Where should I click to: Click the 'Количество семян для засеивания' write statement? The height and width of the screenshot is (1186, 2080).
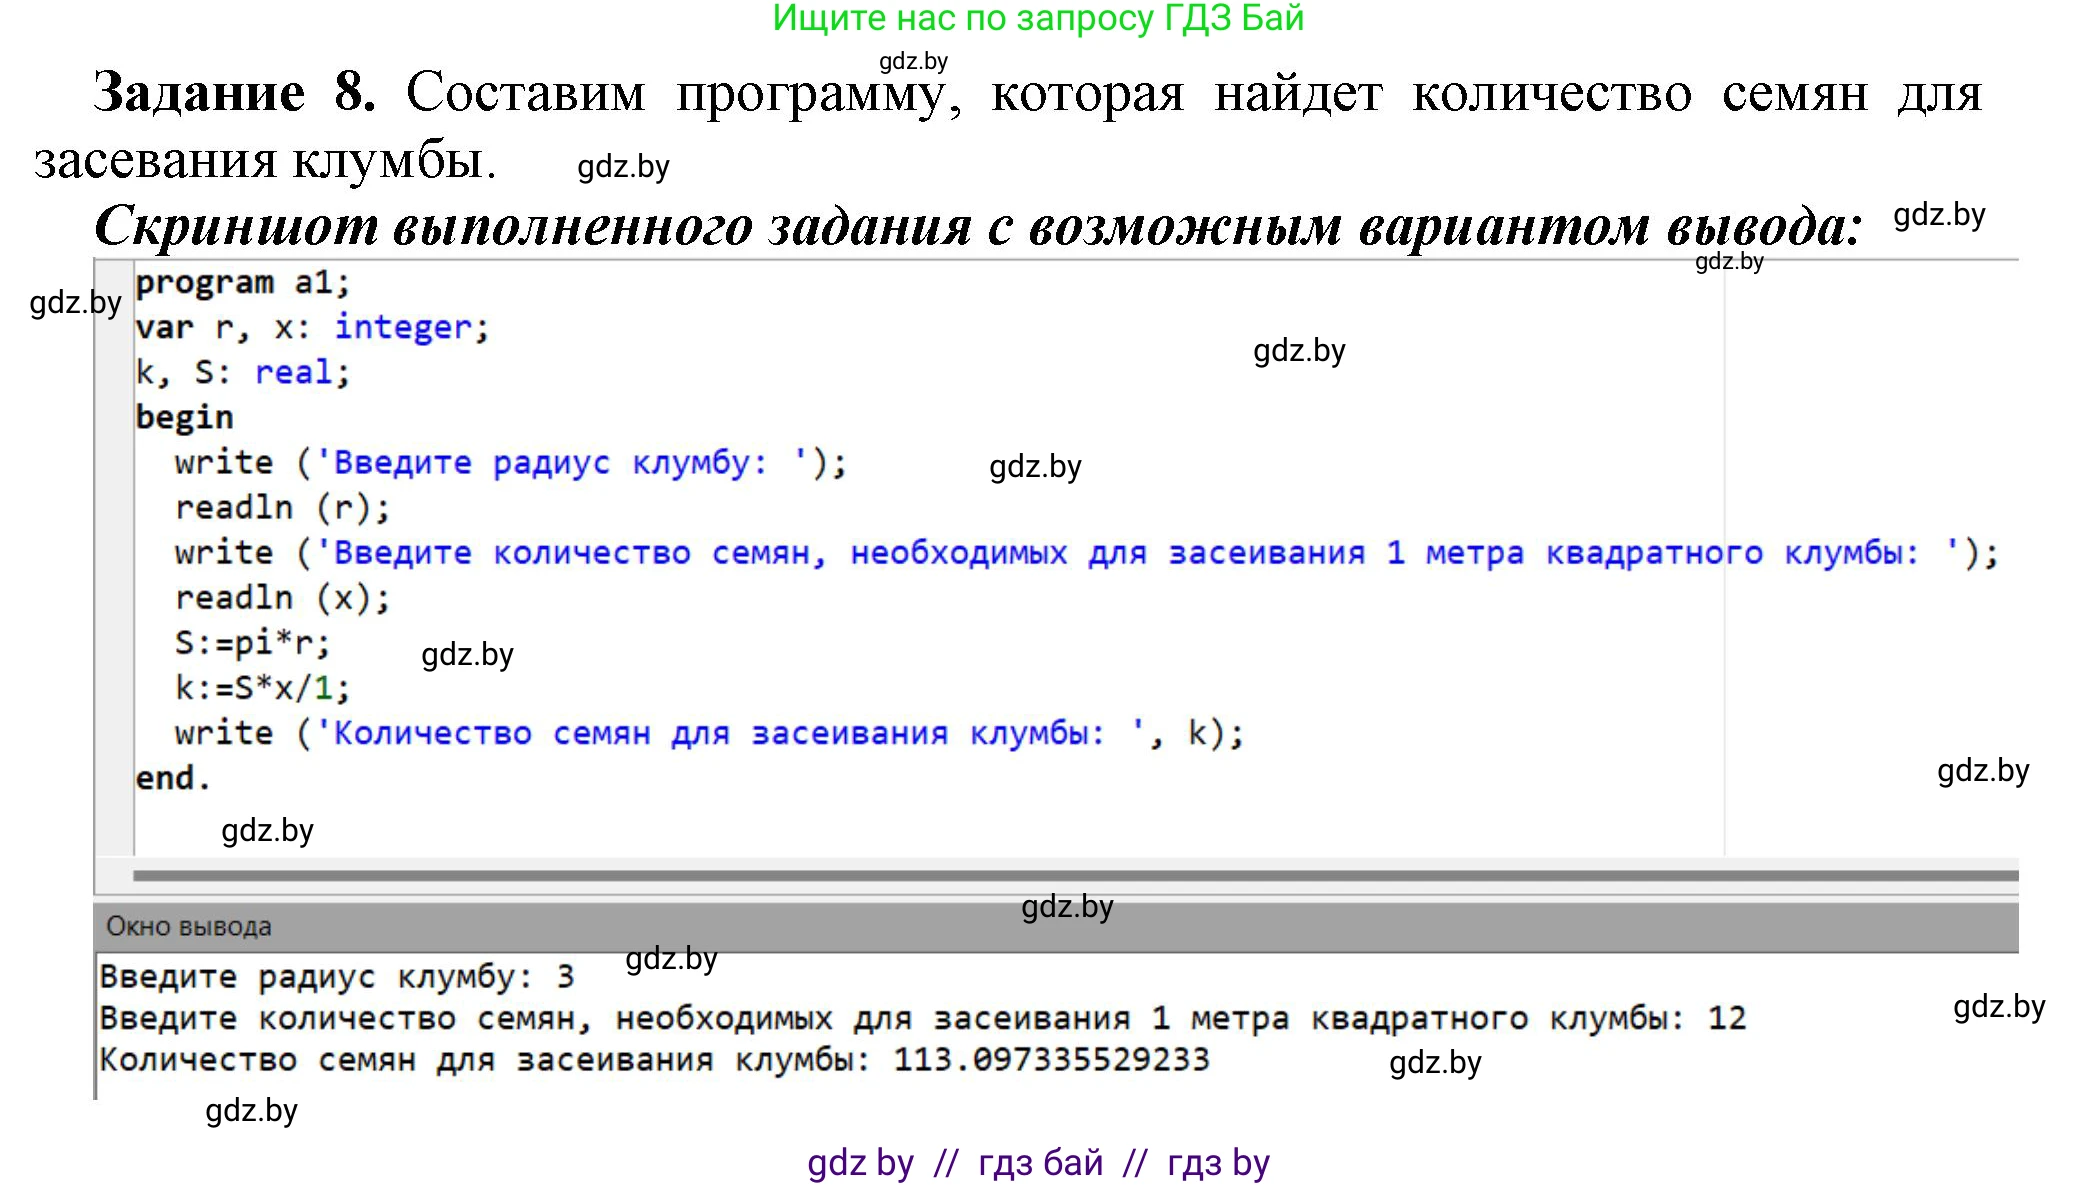[x=708, y=734]
